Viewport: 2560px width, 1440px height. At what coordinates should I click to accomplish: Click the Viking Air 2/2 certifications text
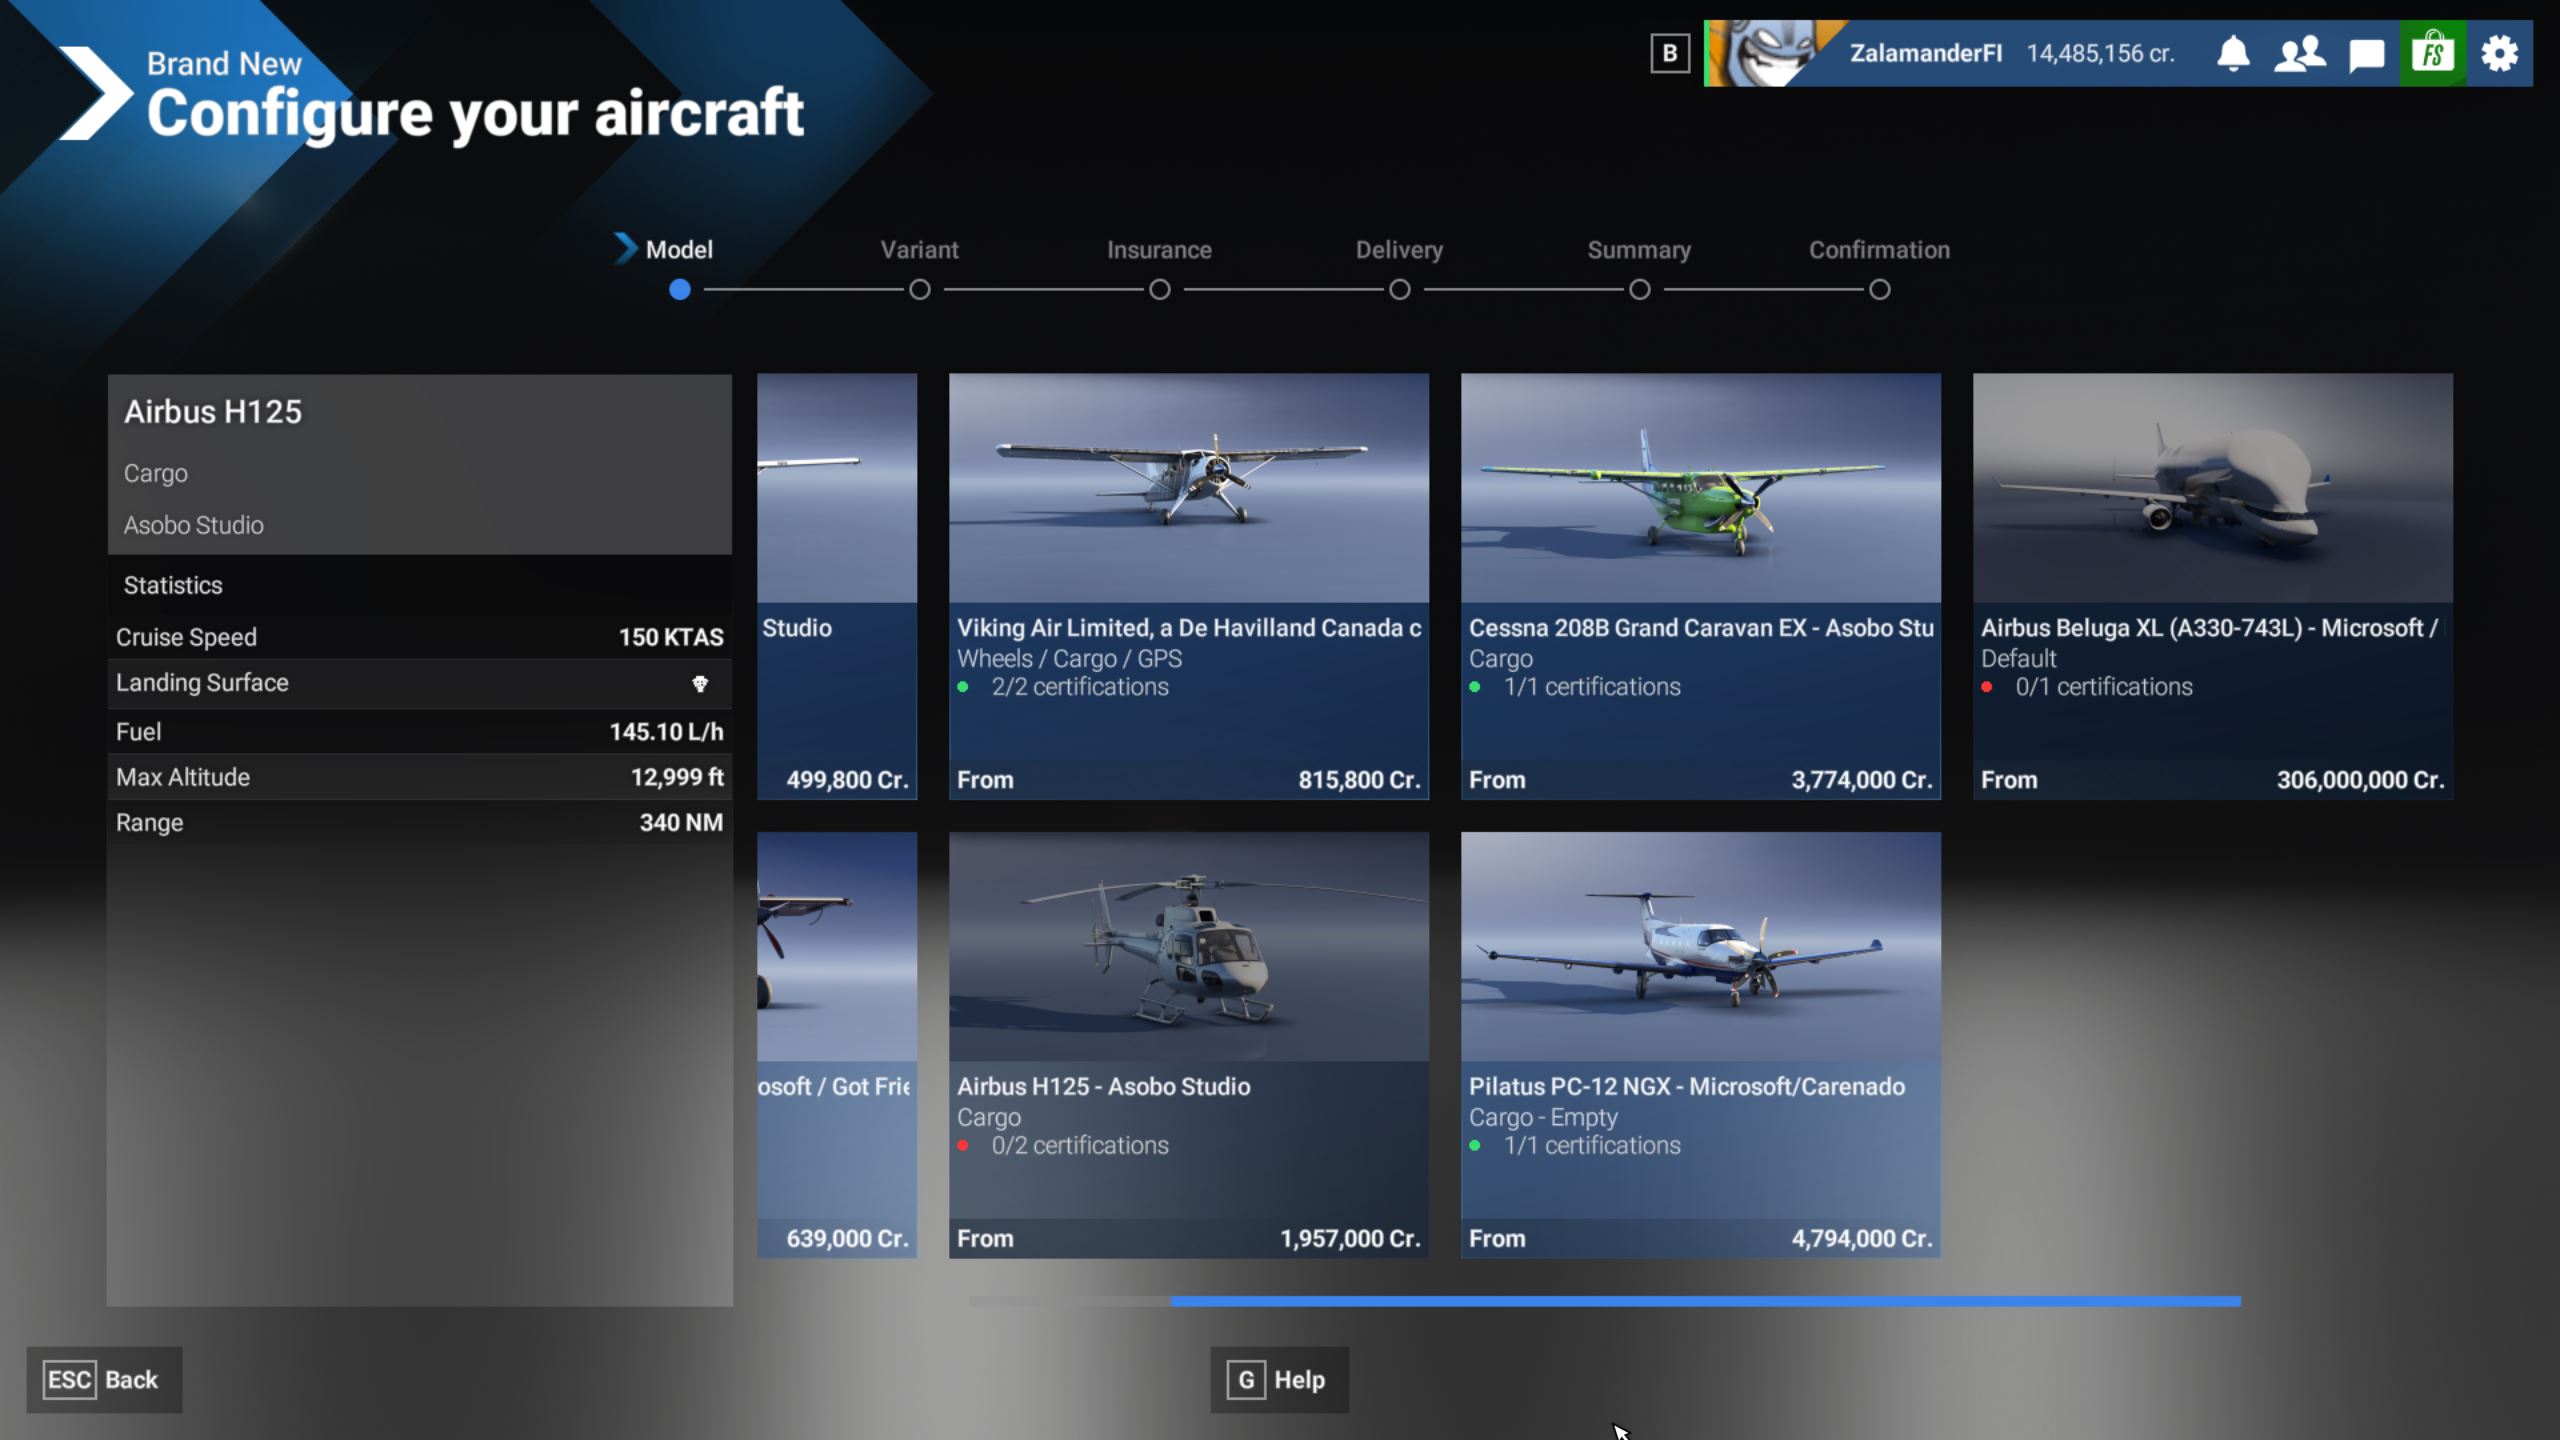click(1080, 687)
